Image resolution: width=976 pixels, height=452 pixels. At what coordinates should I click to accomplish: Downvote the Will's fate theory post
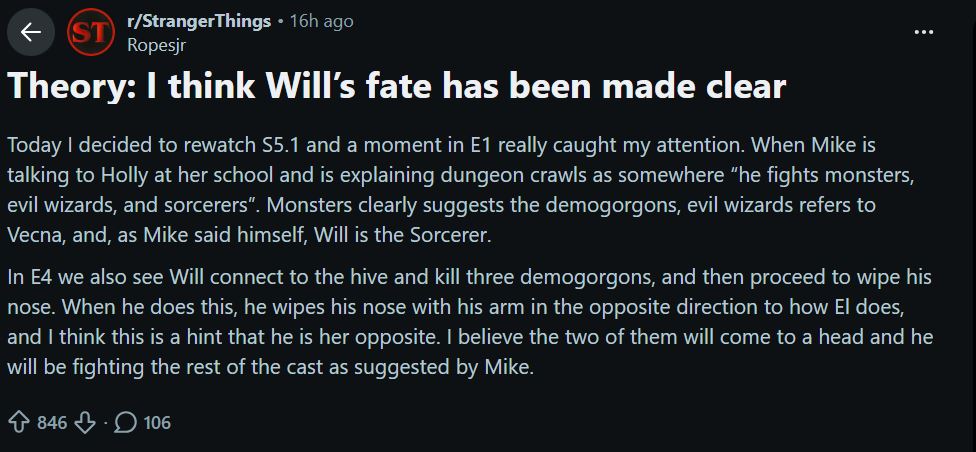point(86,422)
